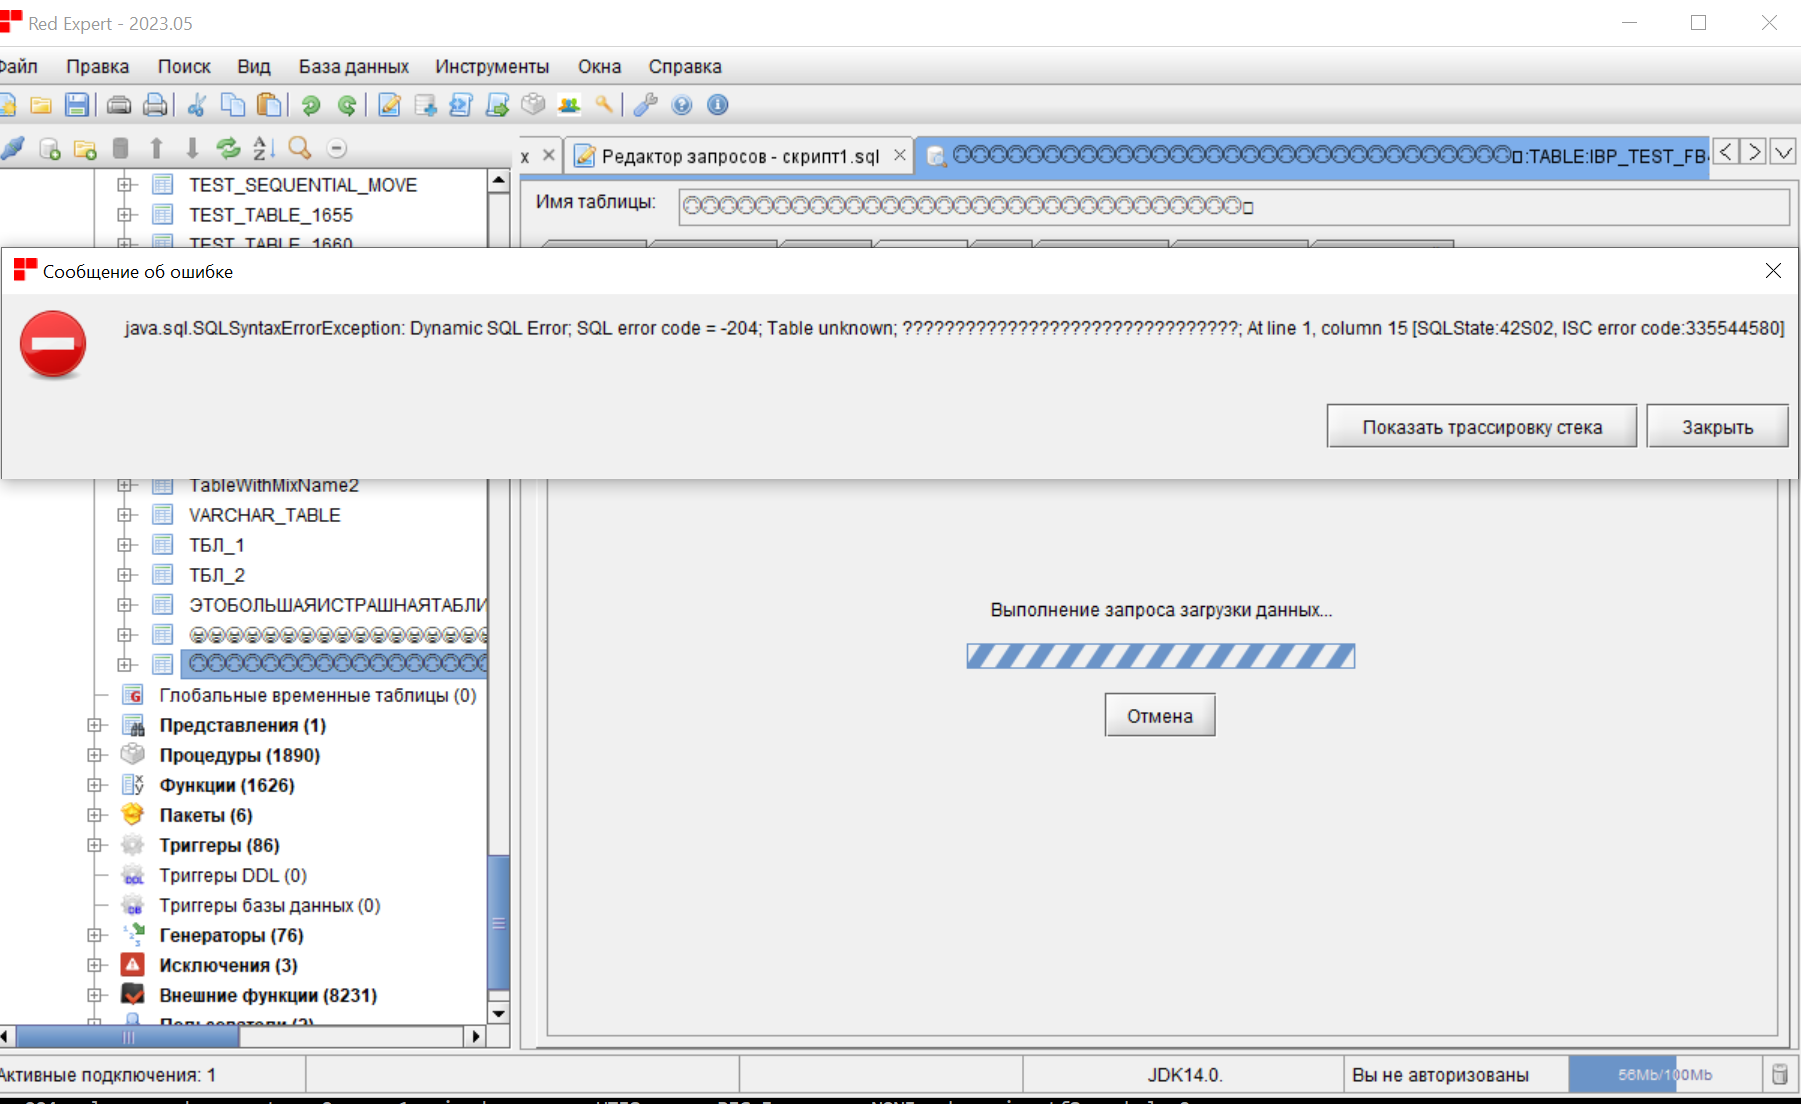Click the trash icon in status bar
1801x1104 pixels.
1780,1074
